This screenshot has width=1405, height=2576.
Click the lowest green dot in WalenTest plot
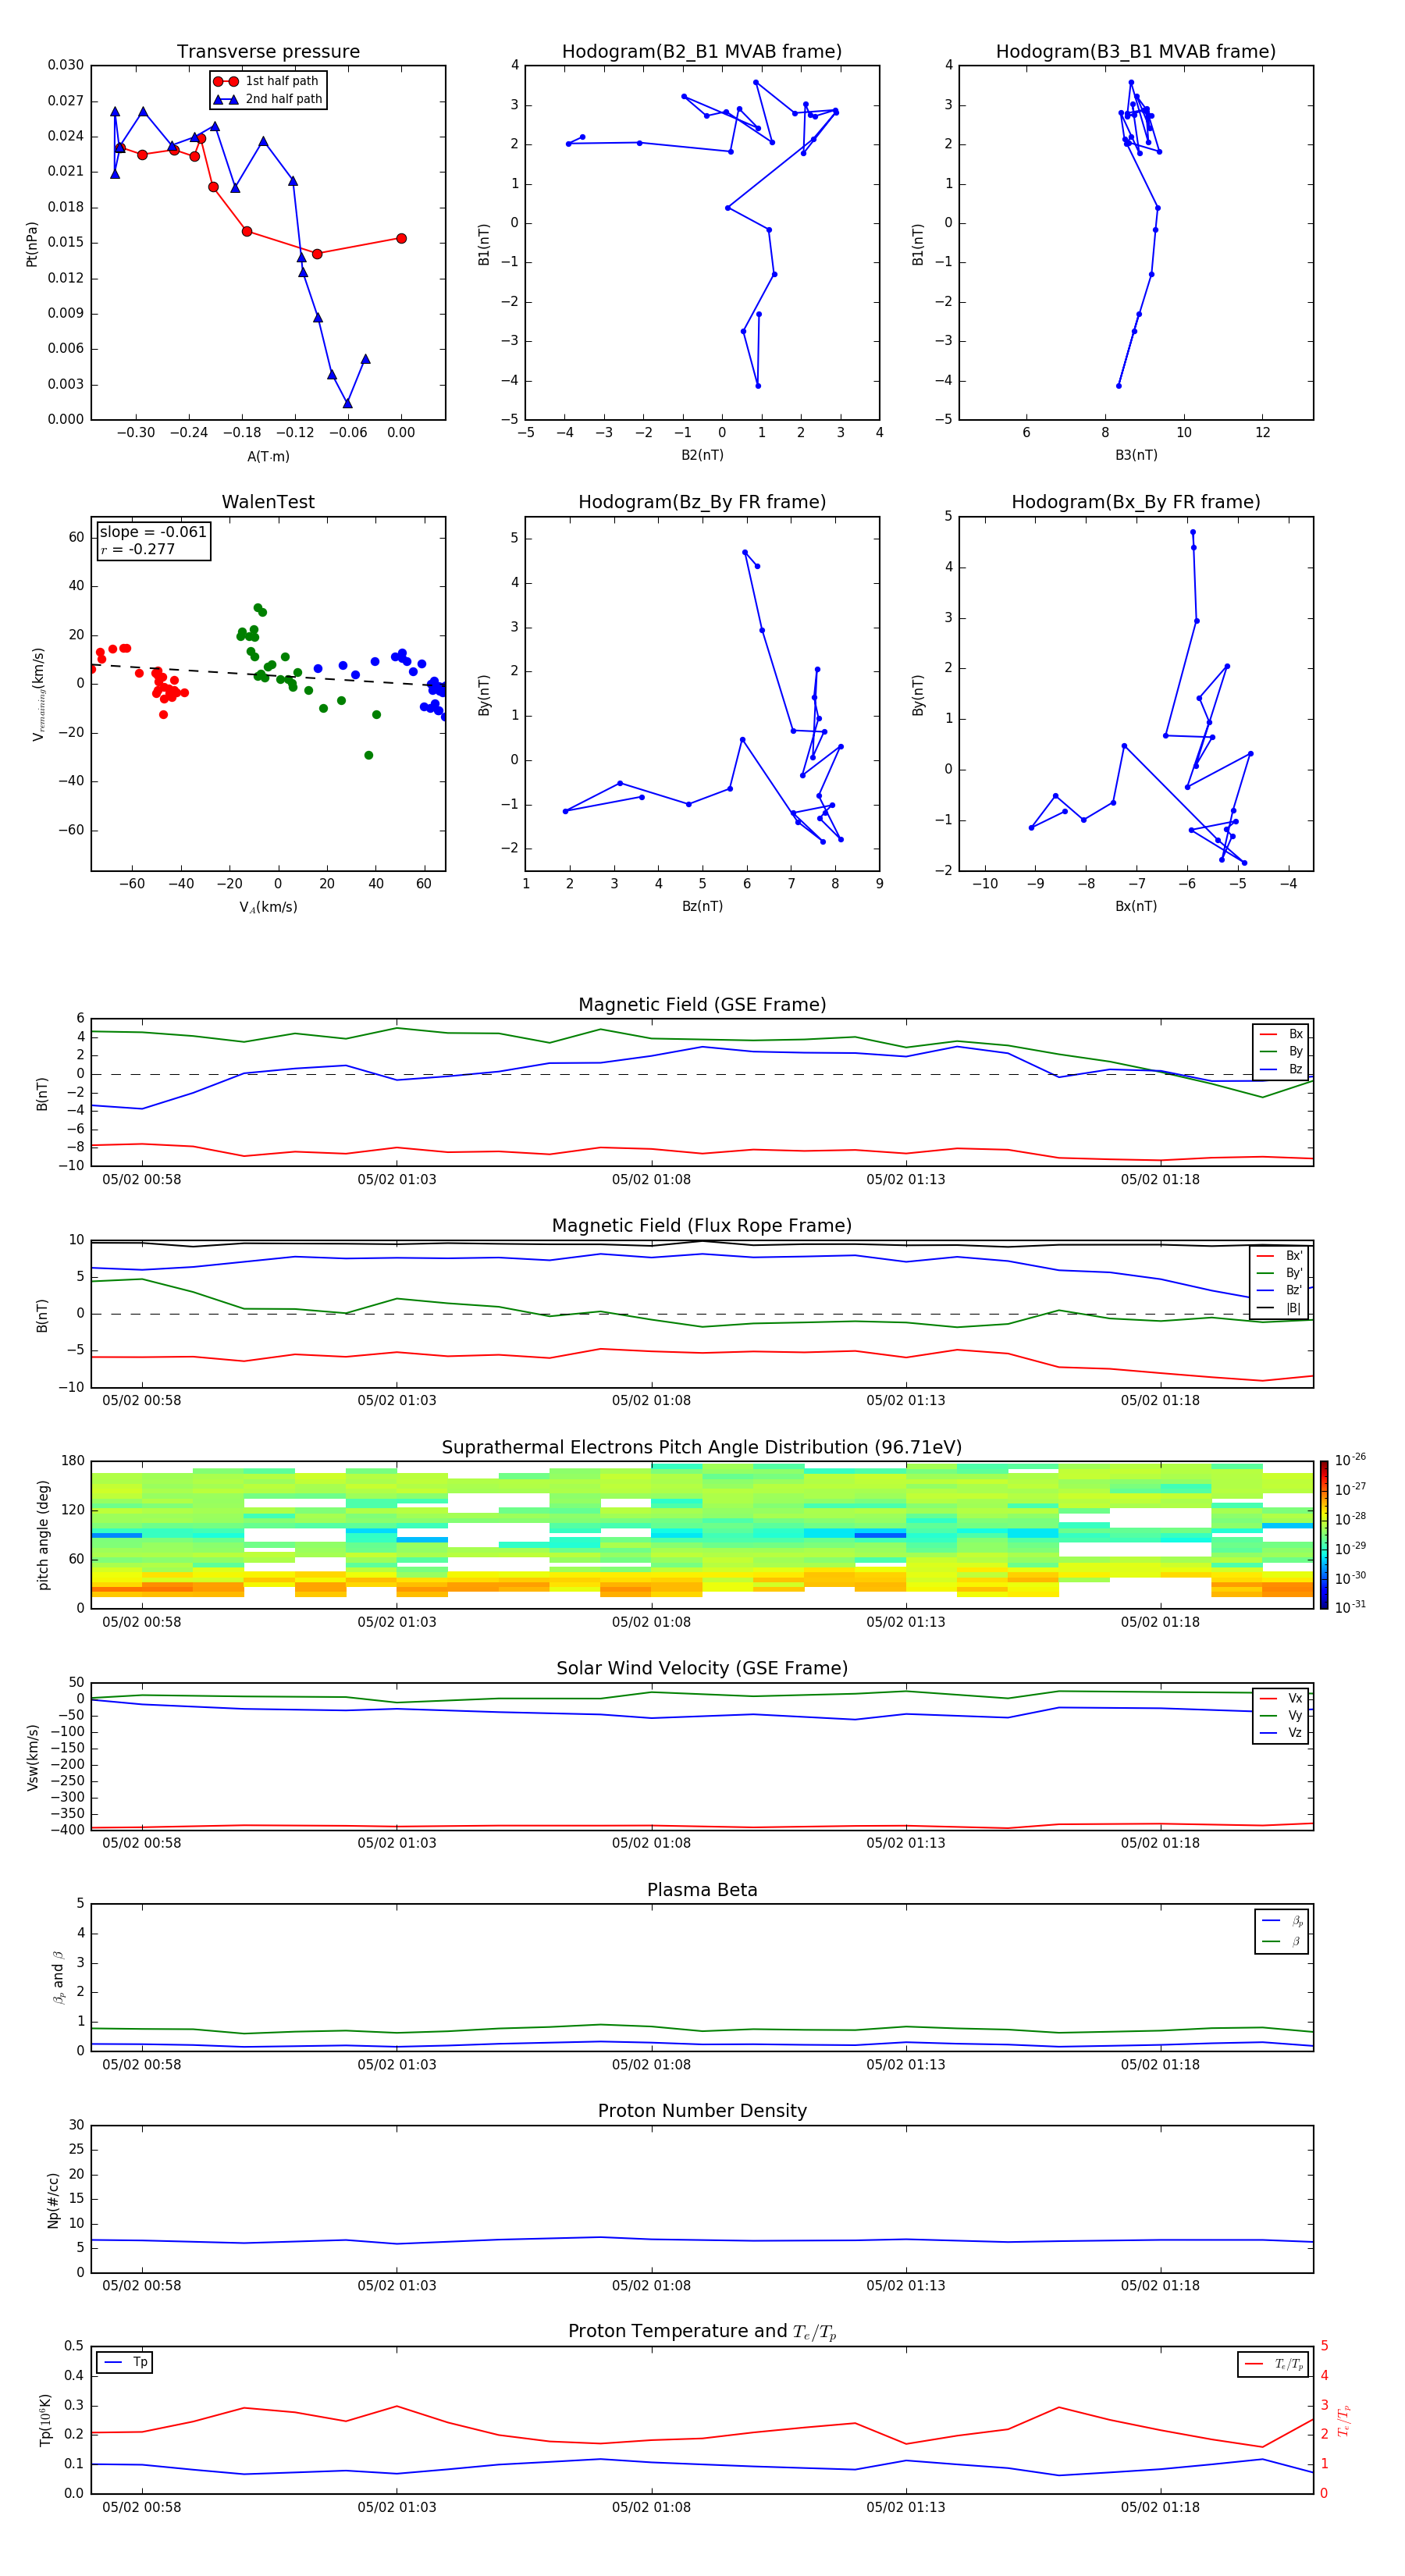click(368, 755)
